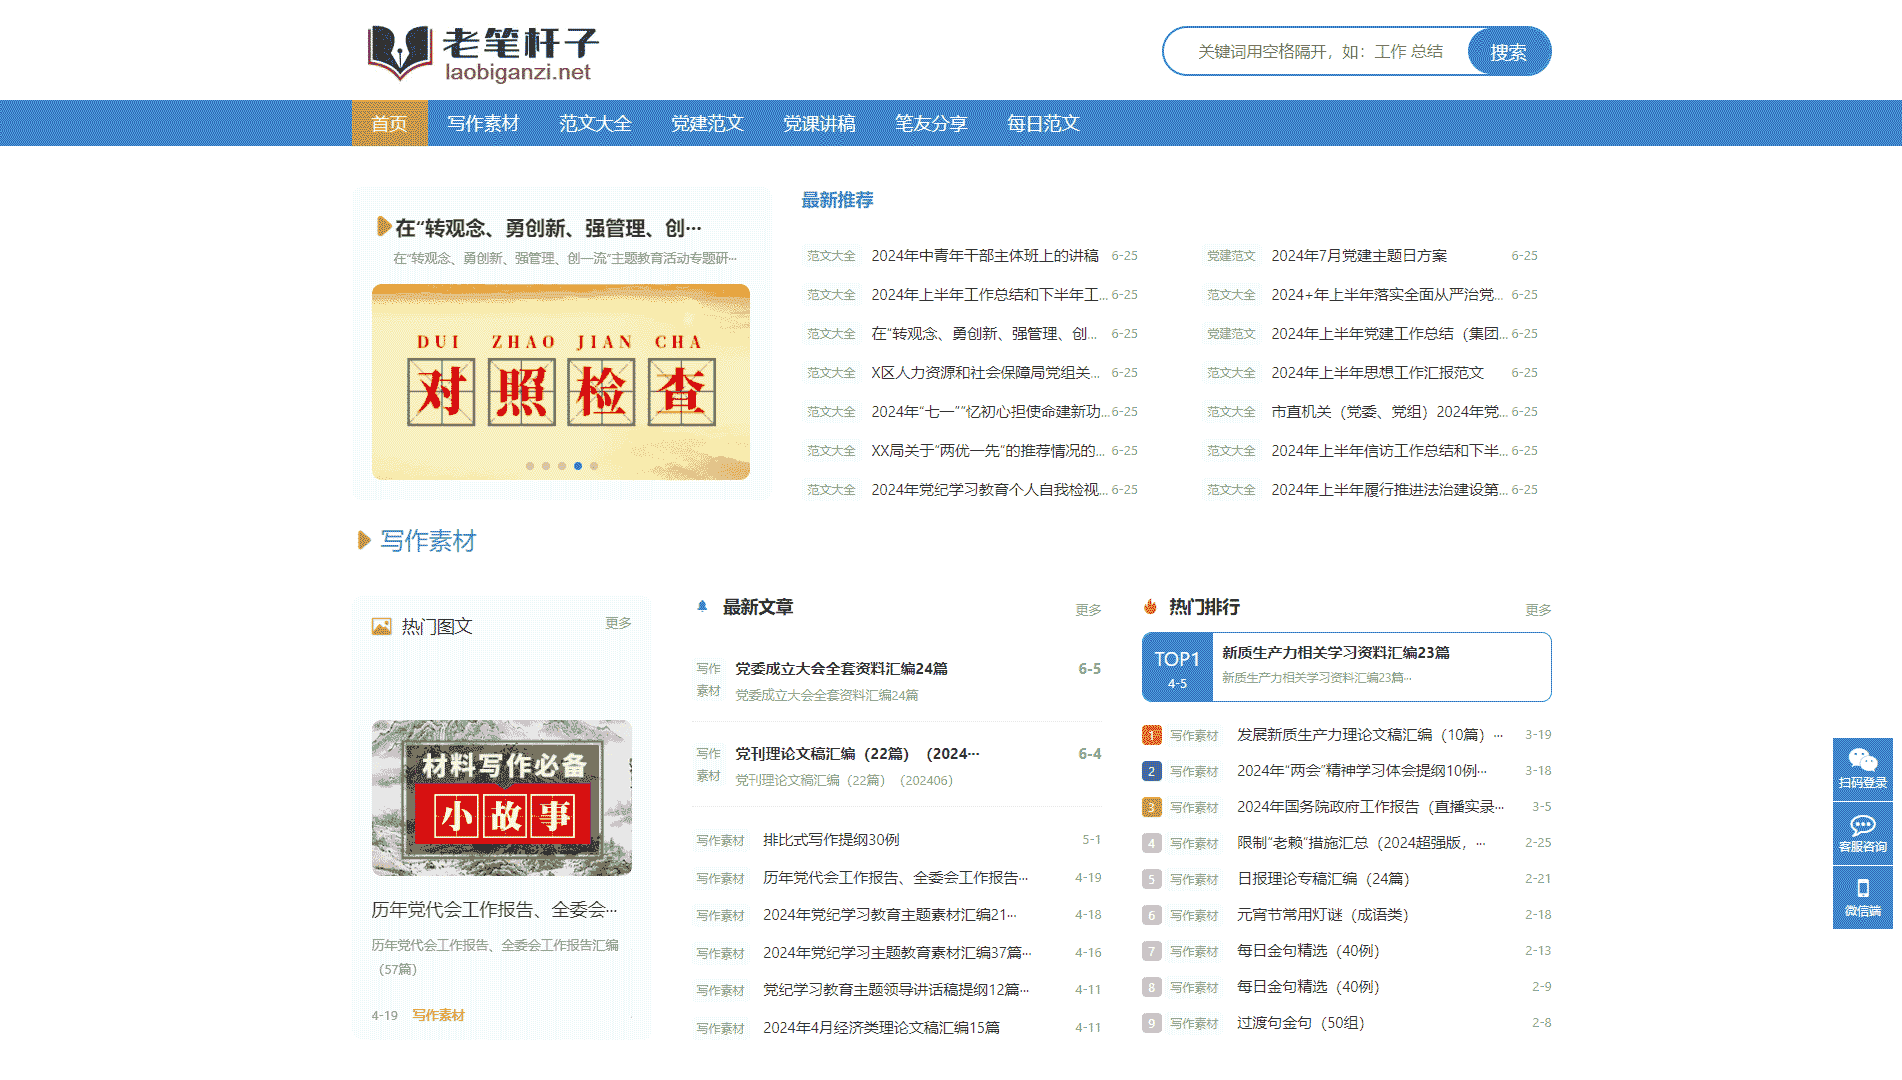Image resolution: width=1902 pixels, height=1080 pixels.
Task: Select the first carousel dot indicator
Action: pos(530,466)
